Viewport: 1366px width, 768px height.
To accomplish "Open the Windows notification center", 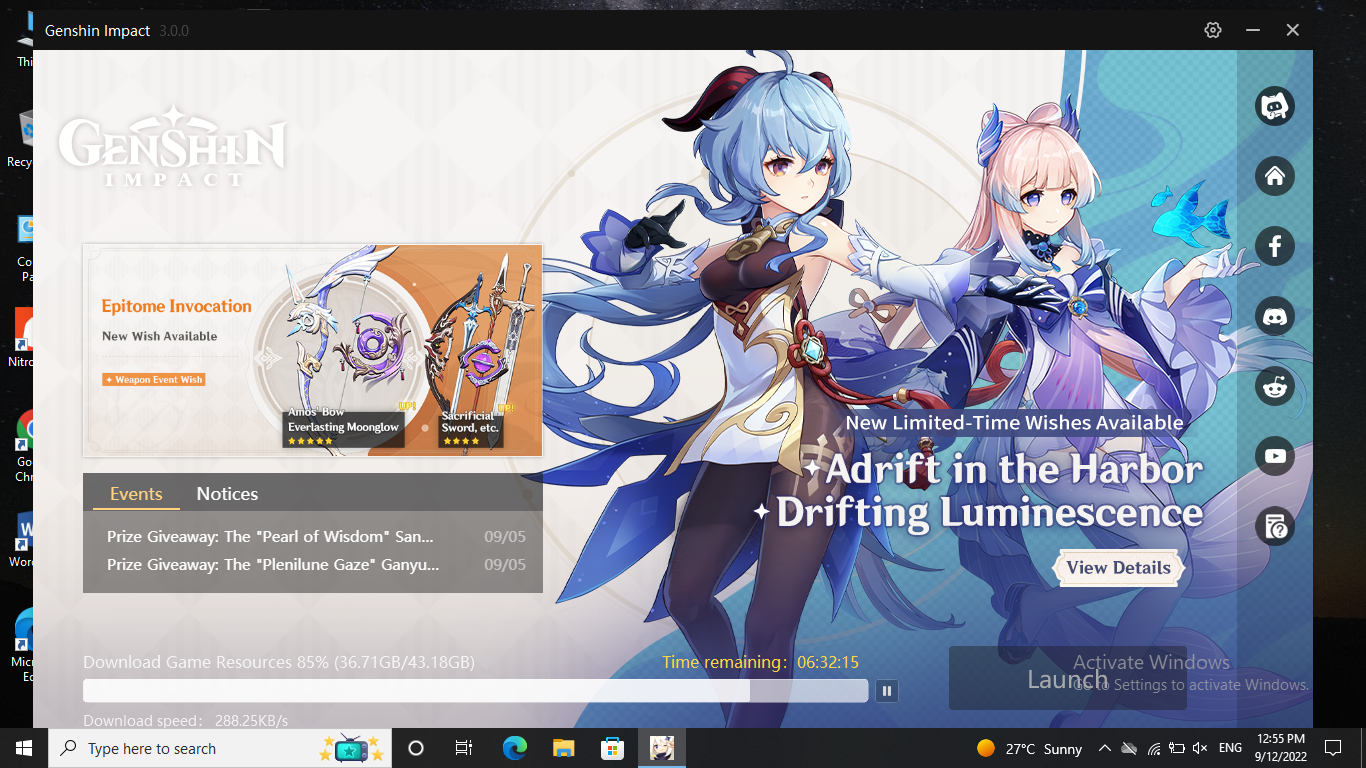I will pos(1332,748).
